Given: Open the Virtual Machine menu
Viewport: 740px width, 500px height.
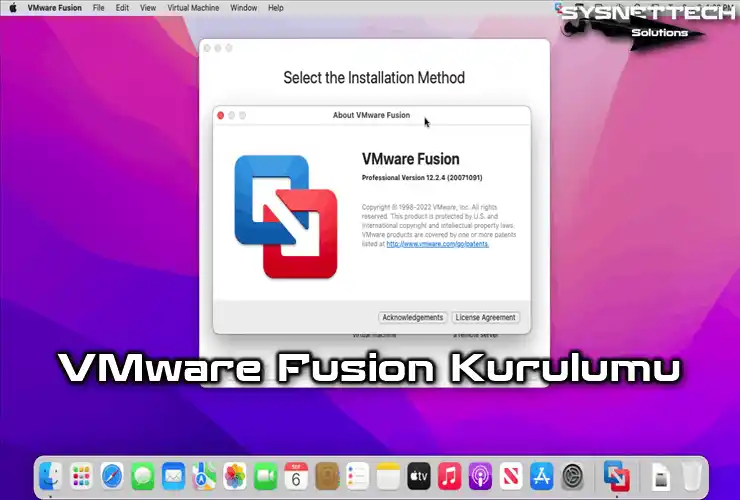Looking at the screenshot, I should 193,8.
